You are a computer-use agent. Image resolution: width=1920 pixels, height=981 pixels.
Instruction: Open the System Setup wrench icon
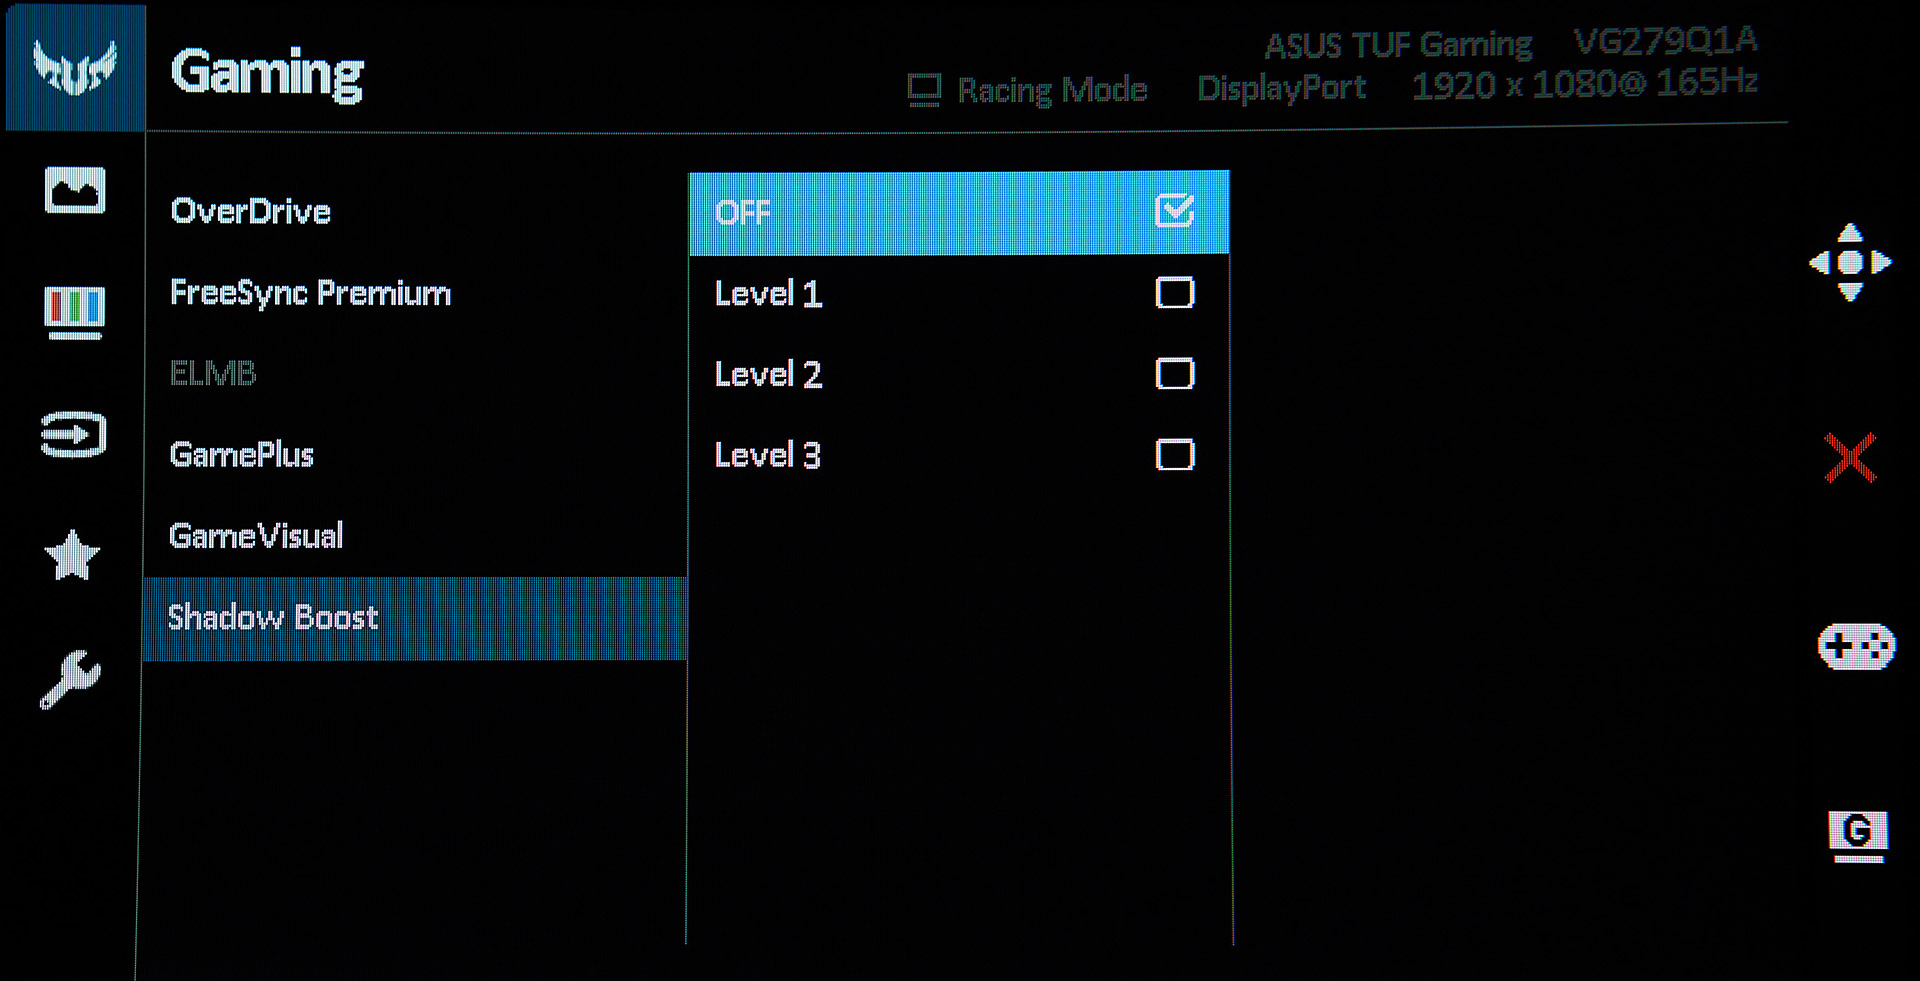pos(70,679)
